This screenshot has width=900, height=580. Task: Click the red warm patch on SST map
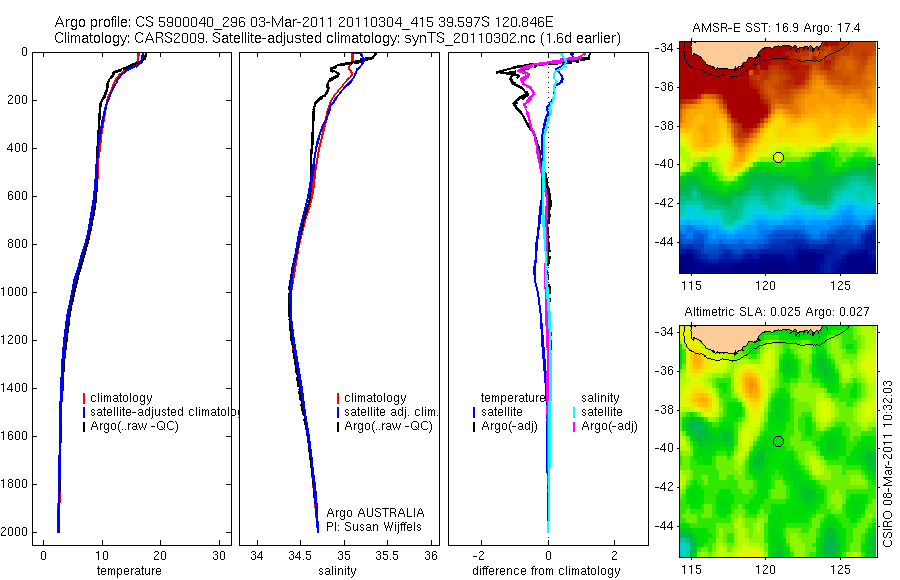[x=740, y=98]
